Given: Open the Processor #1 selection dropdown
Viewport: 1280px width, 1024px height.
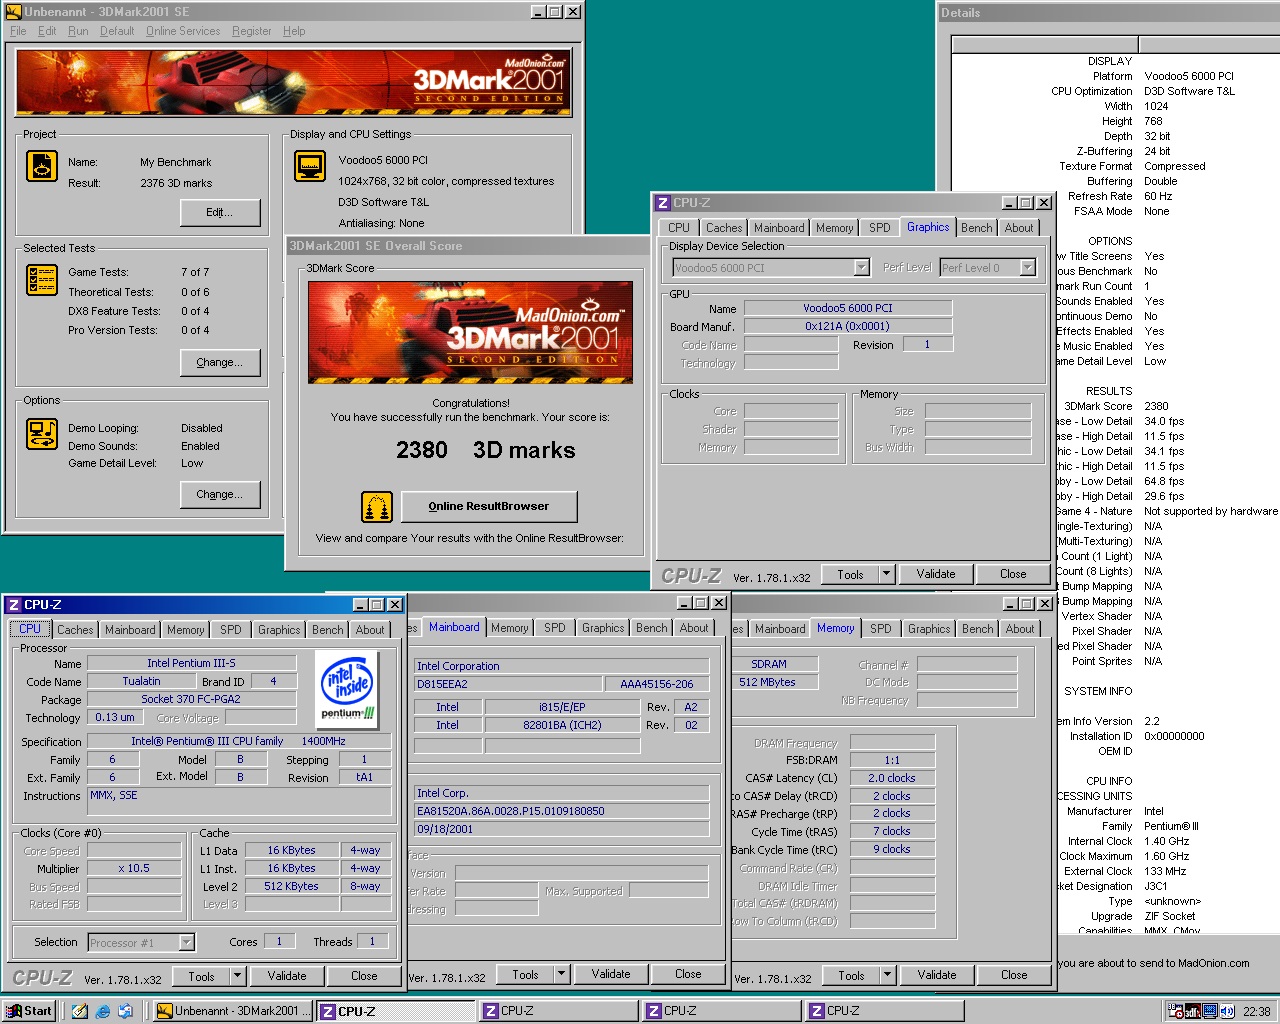Looking at the screenshot, I should 186,942.
